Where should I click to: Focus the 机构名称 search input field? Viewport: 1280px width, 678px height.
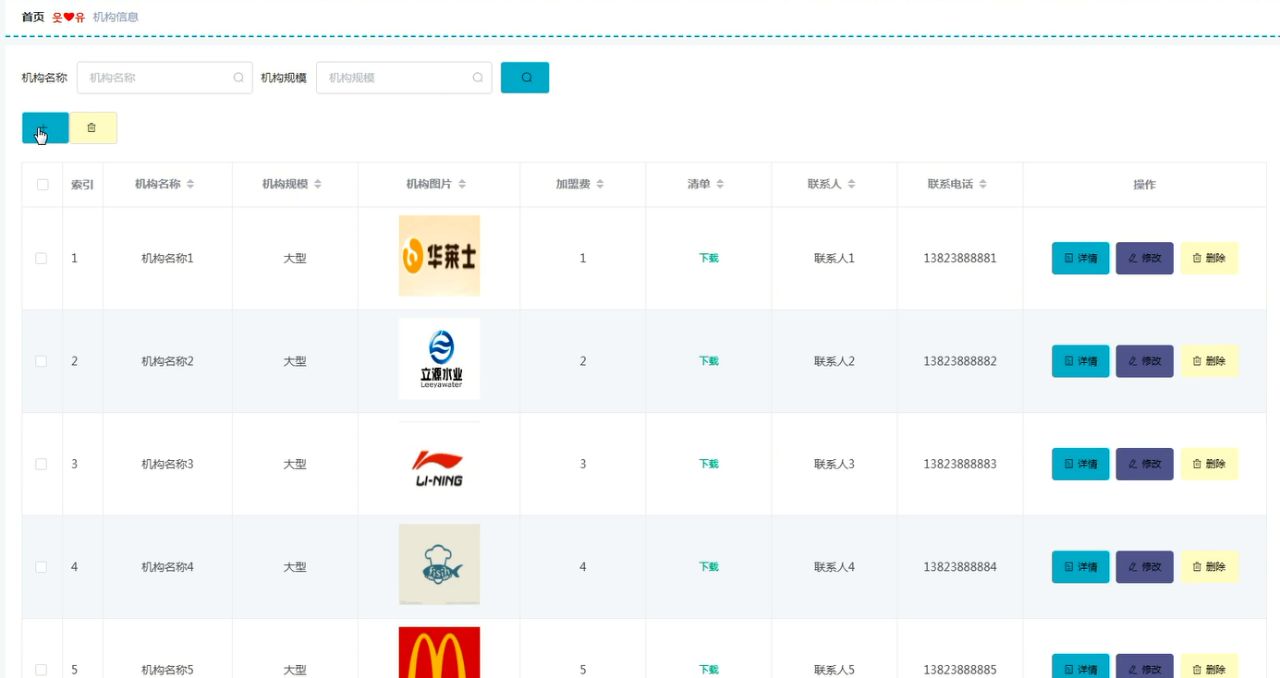click(165, 78)
